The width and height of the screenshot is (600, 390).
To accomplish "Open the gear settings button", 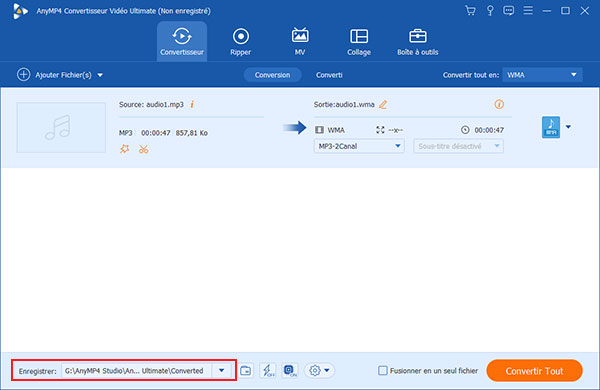I will tap(315, 370).
